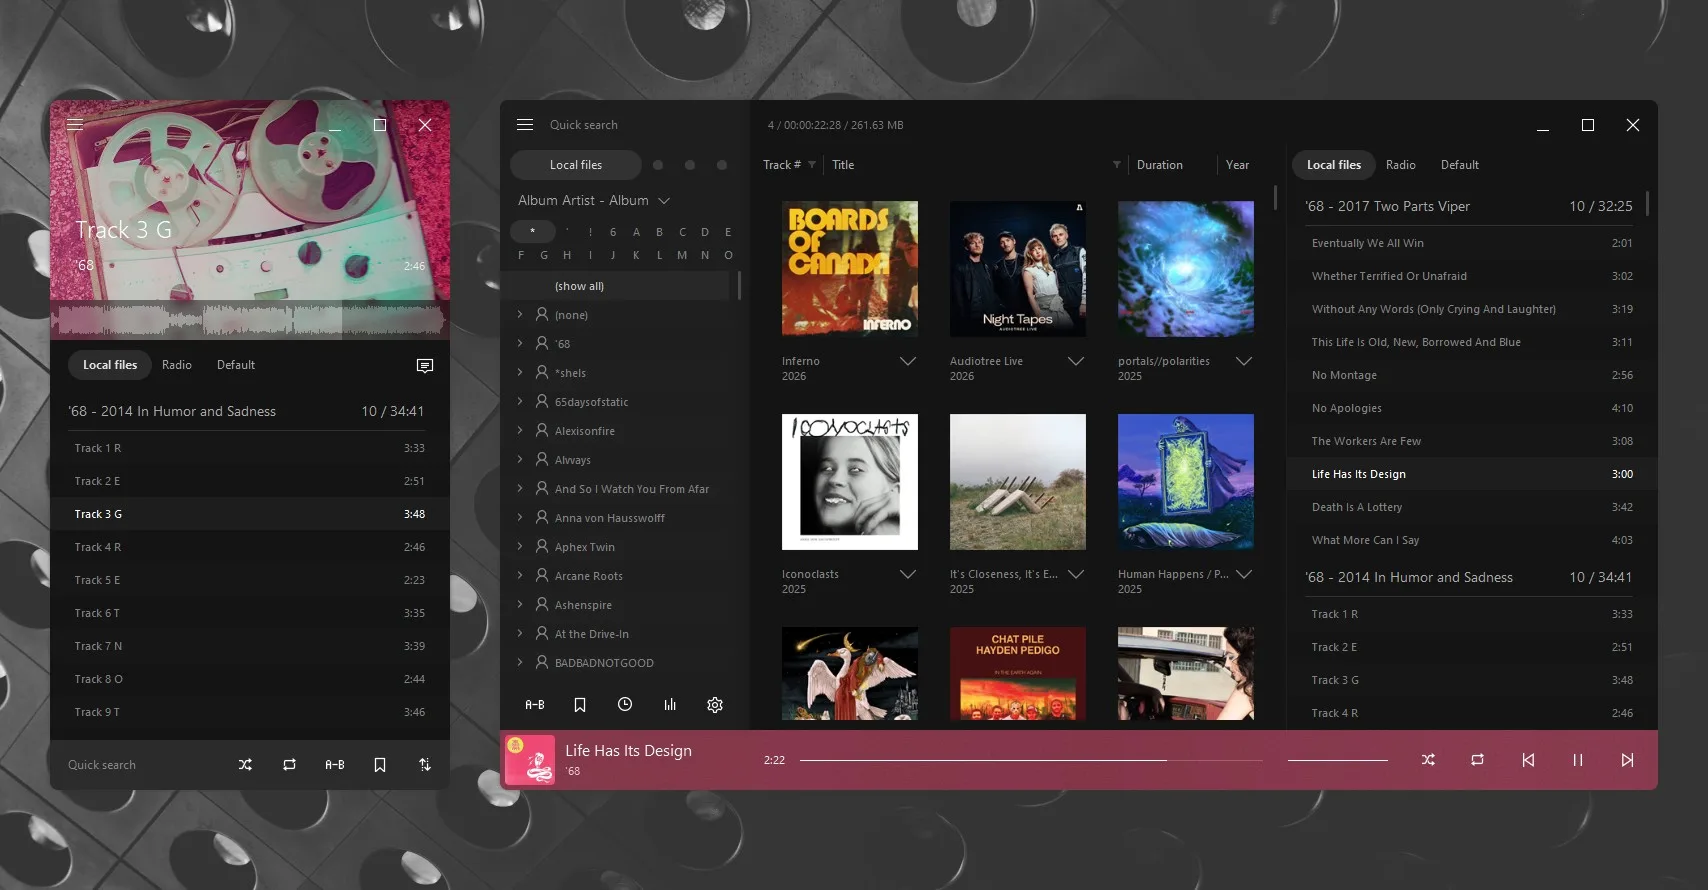
Task: Filter artists by letter A
Action: point(636,232)
